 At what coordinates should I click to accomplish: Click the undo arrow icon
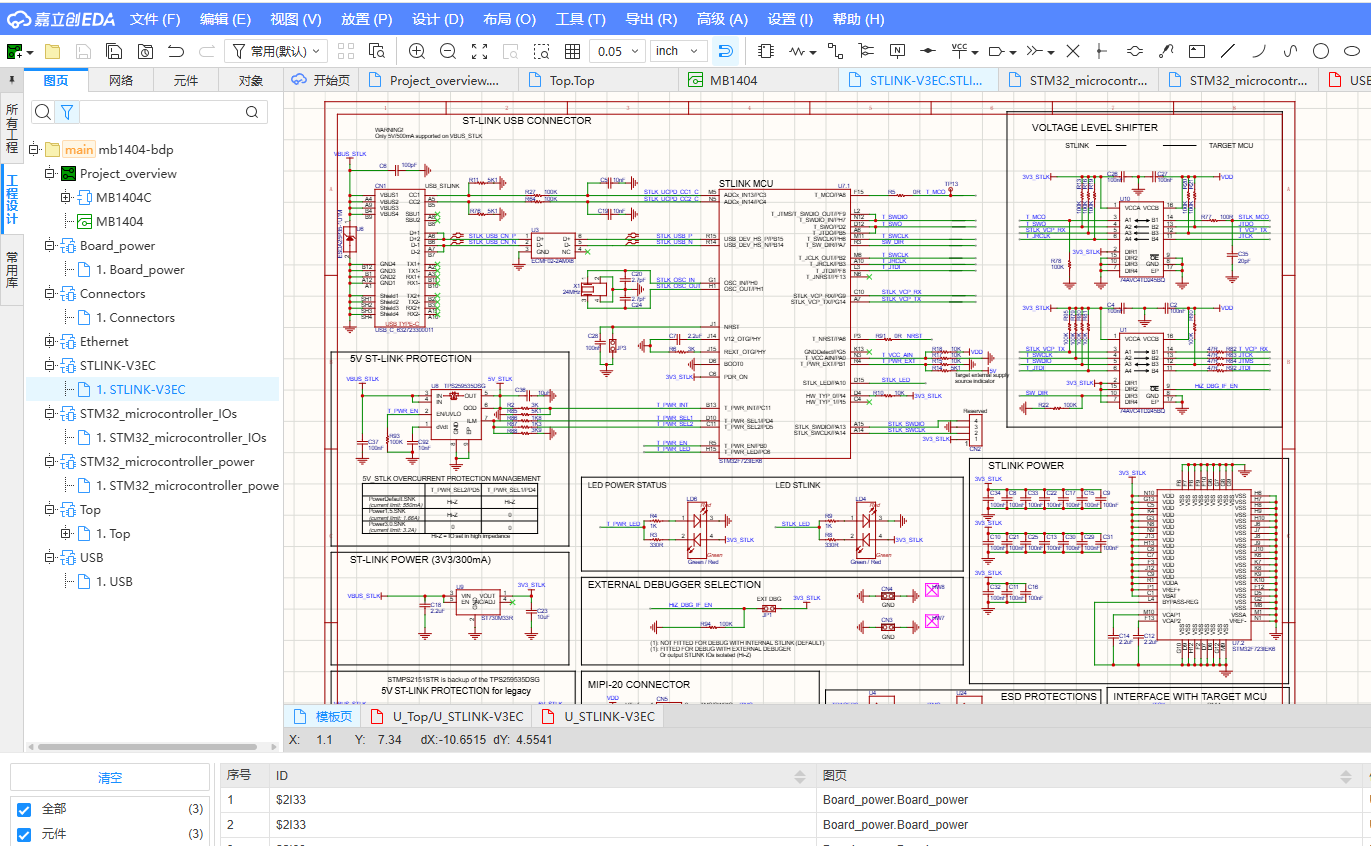[x=176, y=51]
